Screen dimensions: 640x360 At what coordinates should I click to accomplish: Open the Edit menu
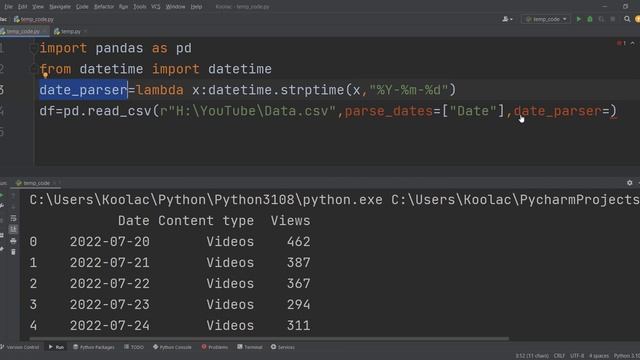(x=22, y=7)
